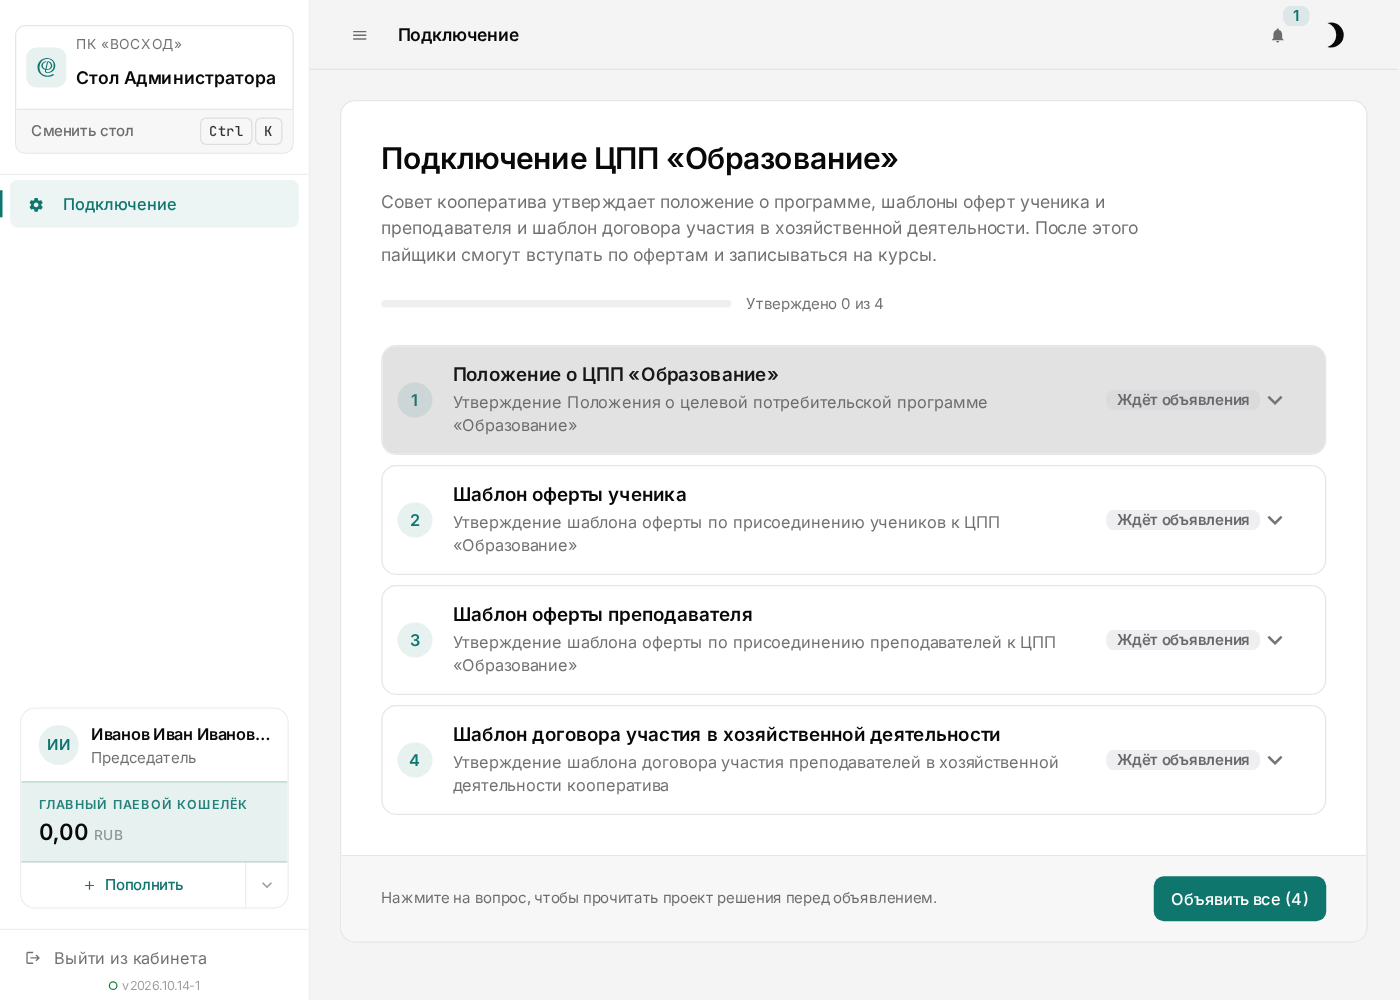Click version label v2026.10.14-1
The height and width of the screenshot is (1000, 1400).
coord(161,986)
